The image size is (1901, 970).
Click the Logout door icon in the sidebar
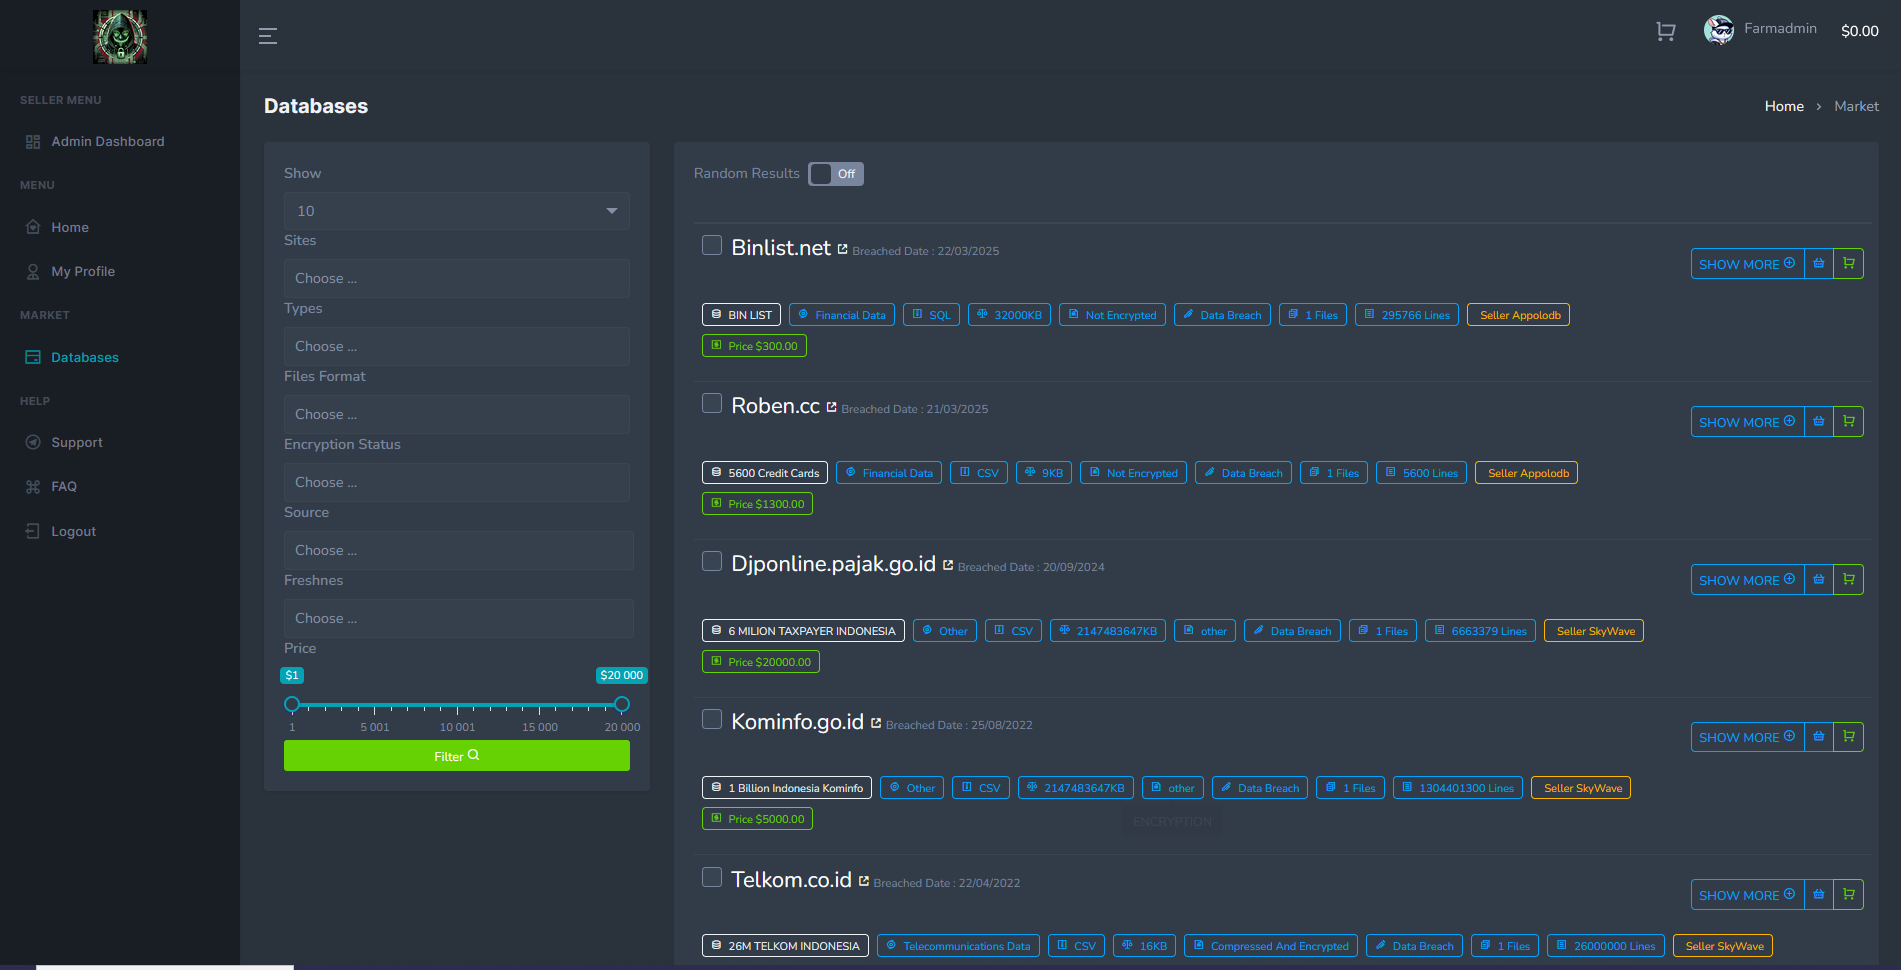tap(33, 531)
